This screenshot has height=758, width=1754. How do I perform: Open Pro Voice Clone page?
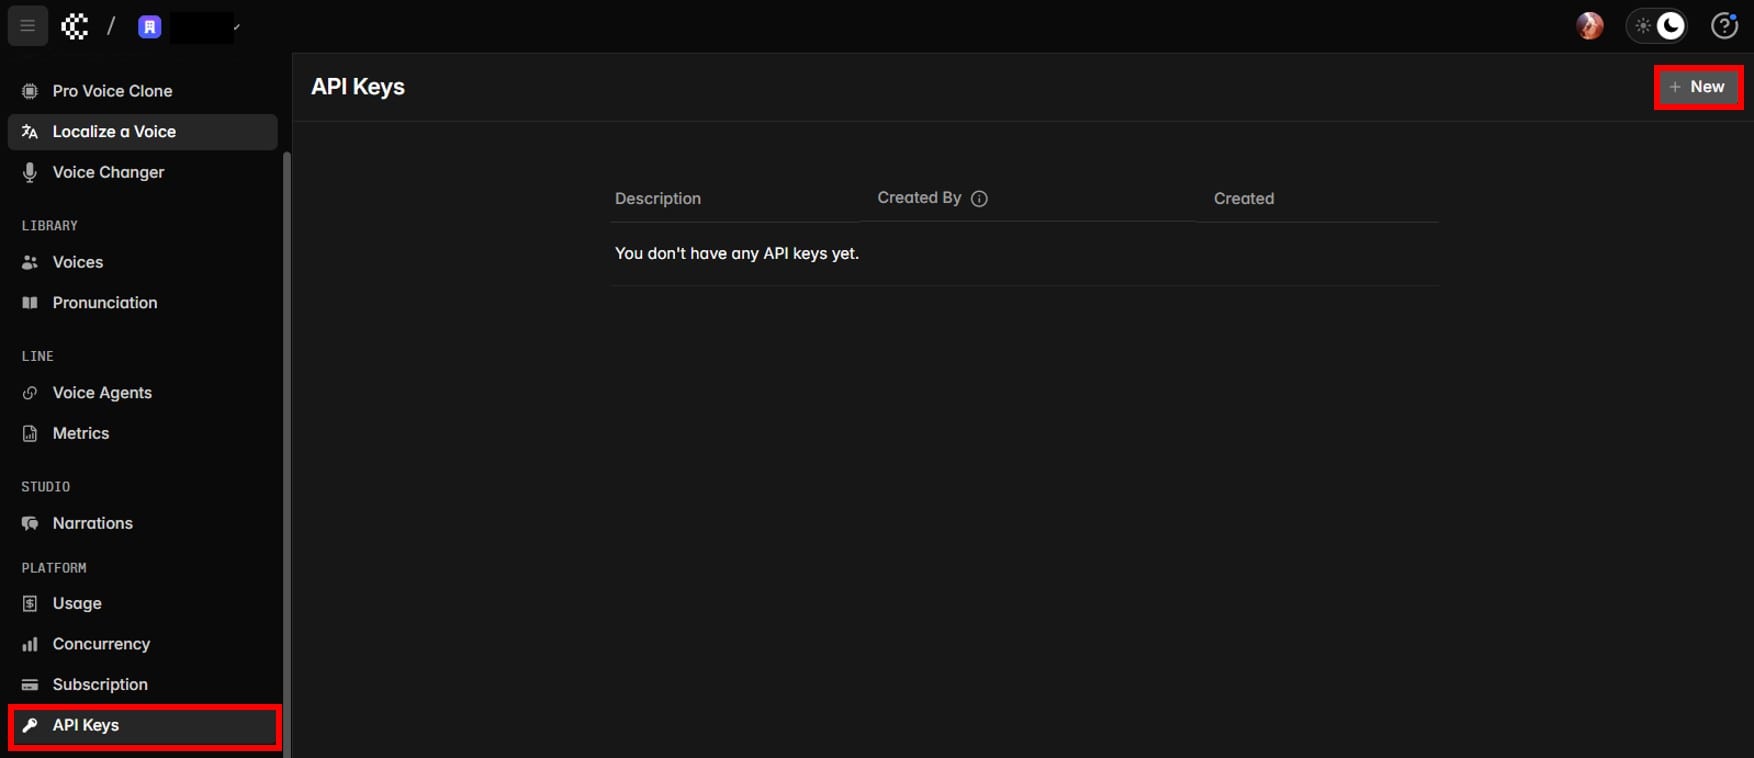(112, 91)
